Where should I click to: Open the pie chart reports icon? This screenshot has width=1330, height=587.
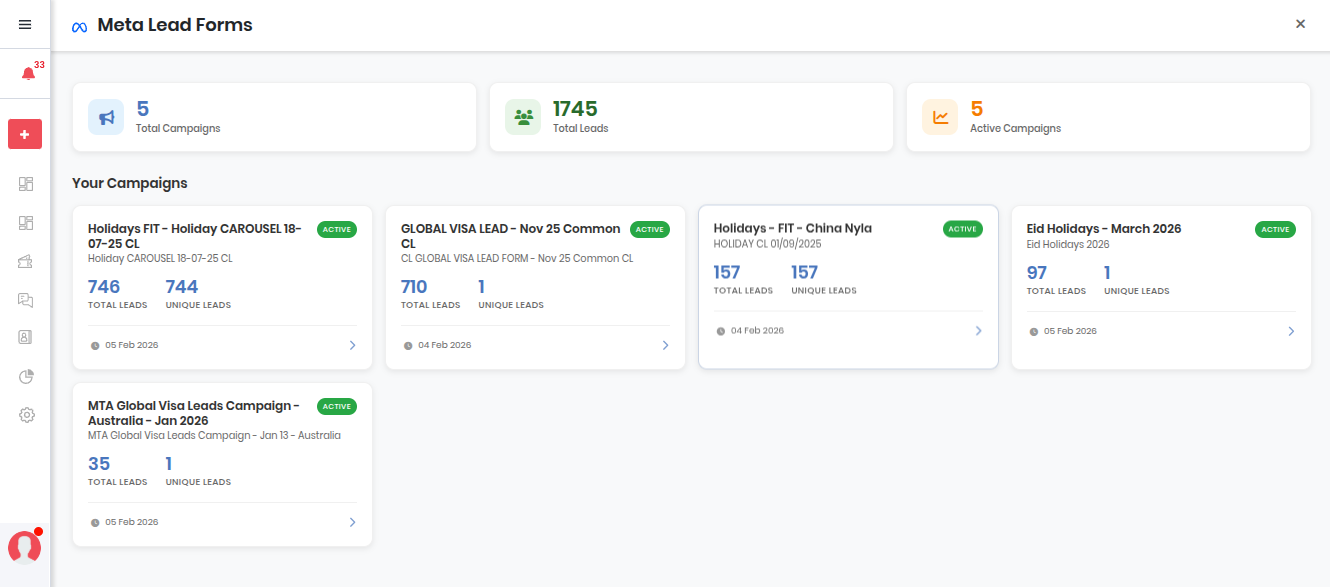point(27,376)
